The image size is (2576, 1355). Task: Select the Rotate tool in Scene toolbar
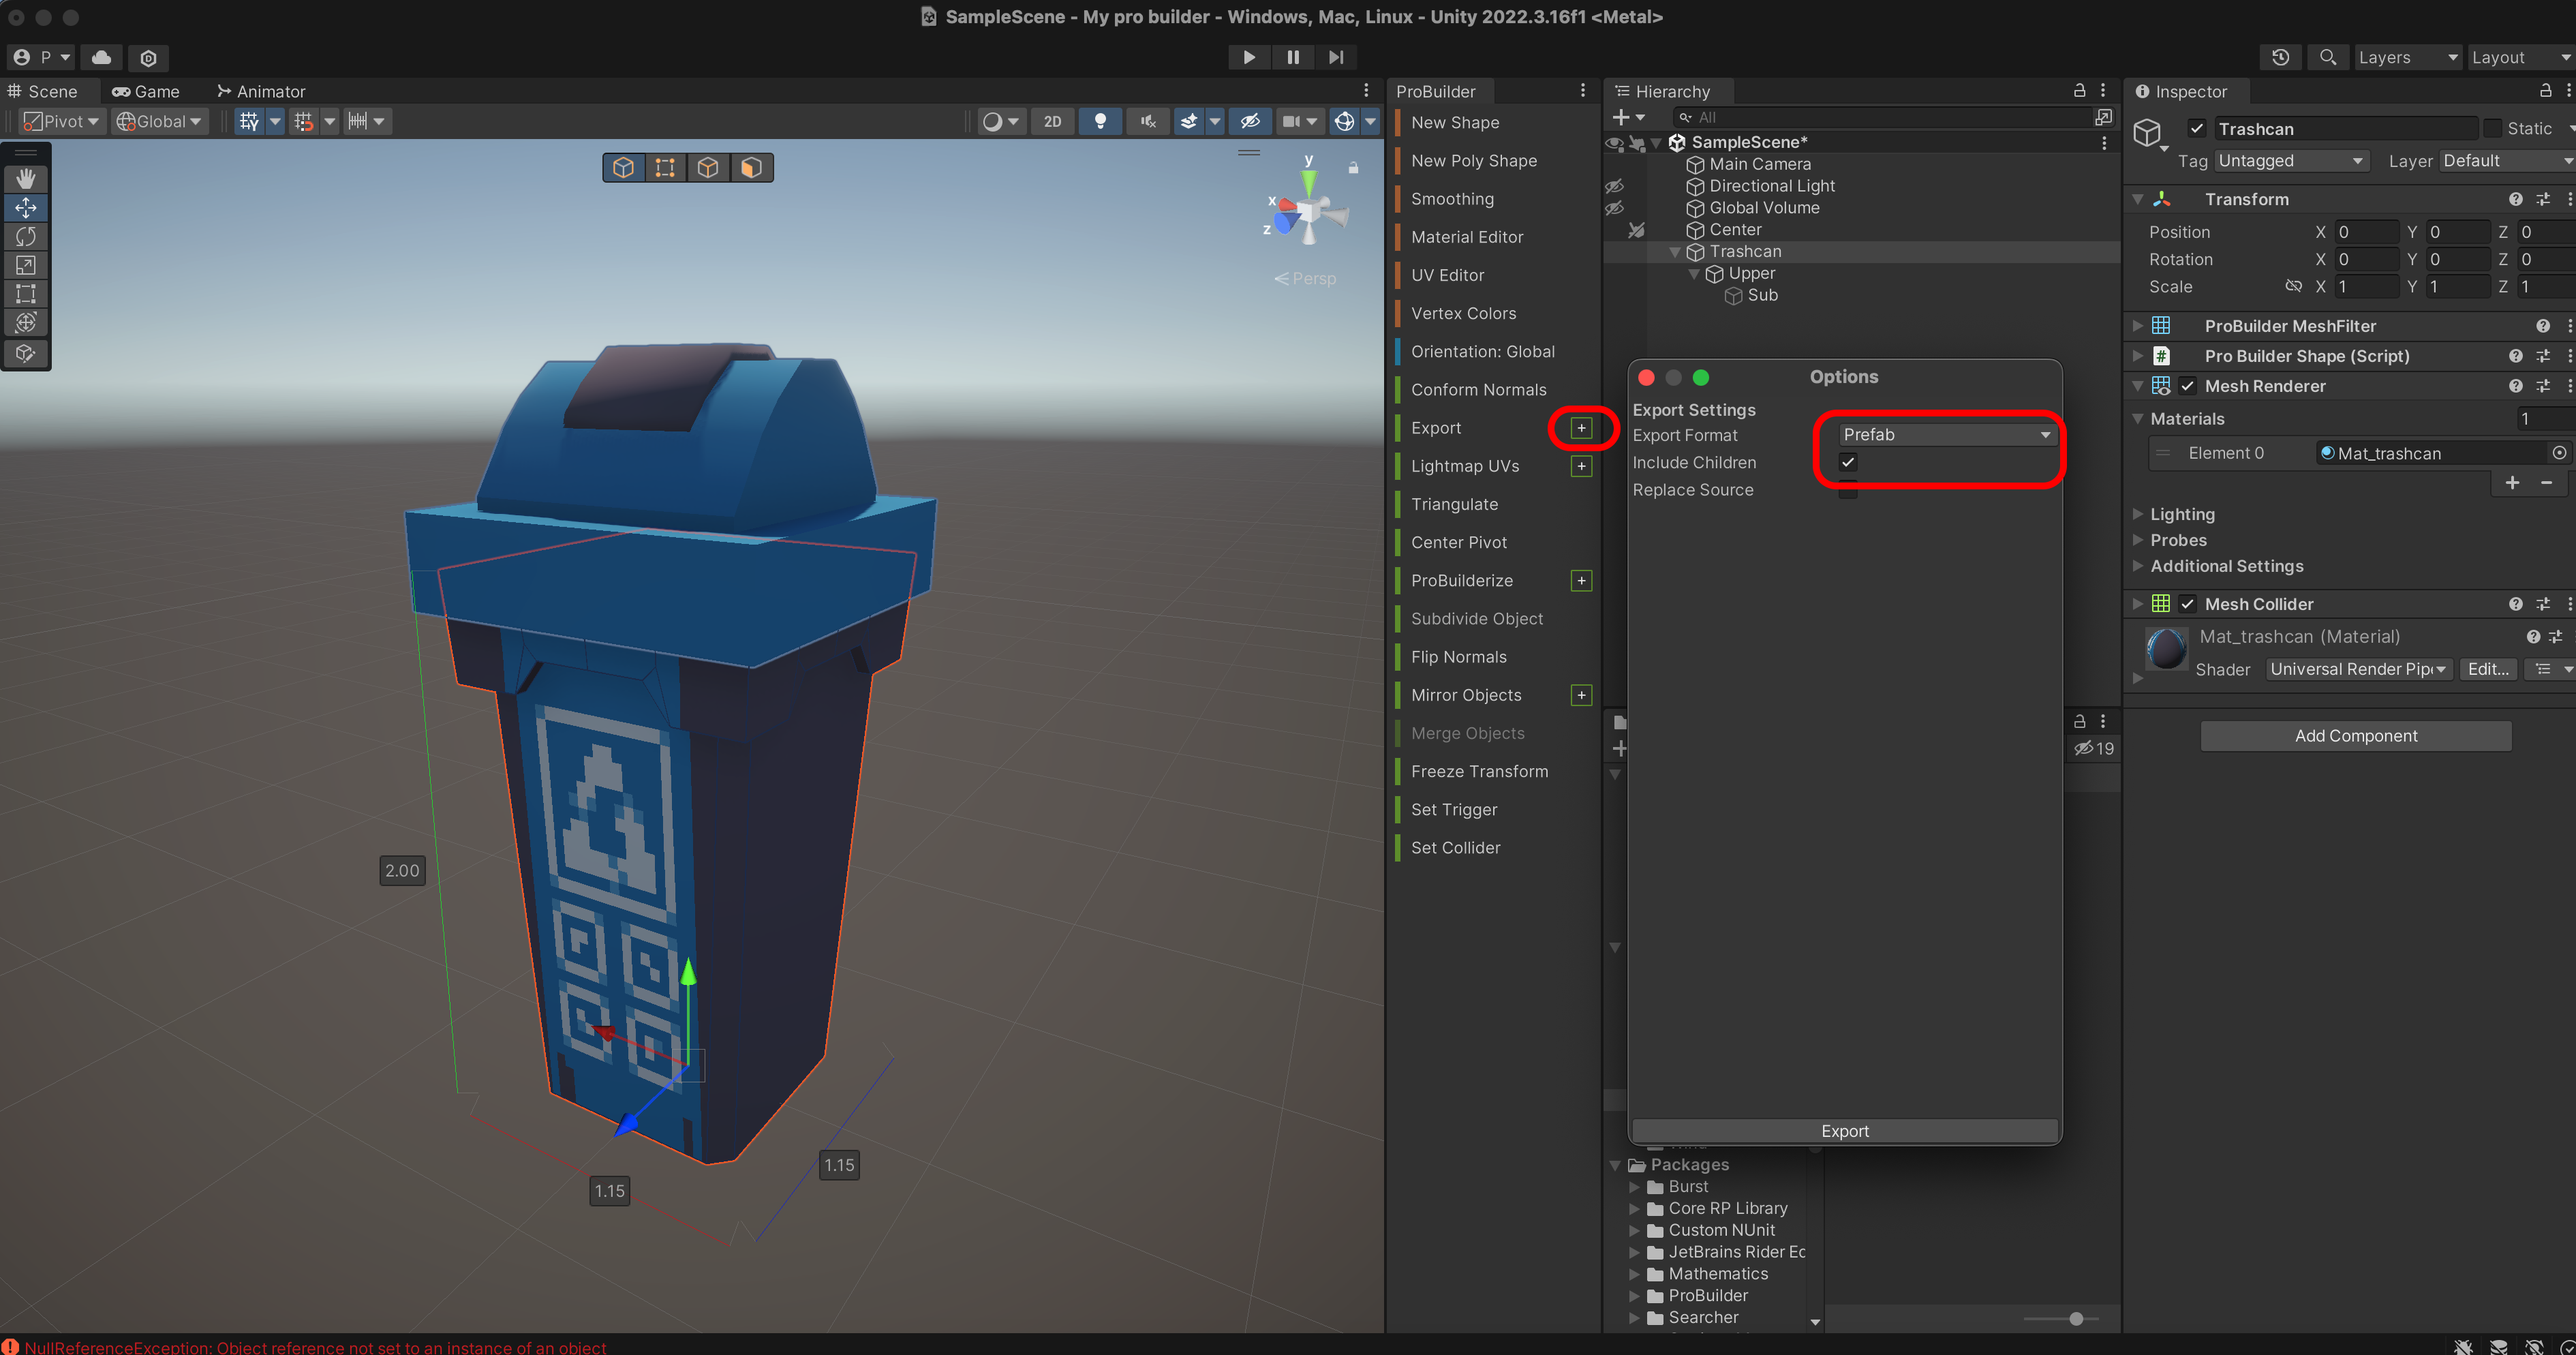(x=26, y=236)
